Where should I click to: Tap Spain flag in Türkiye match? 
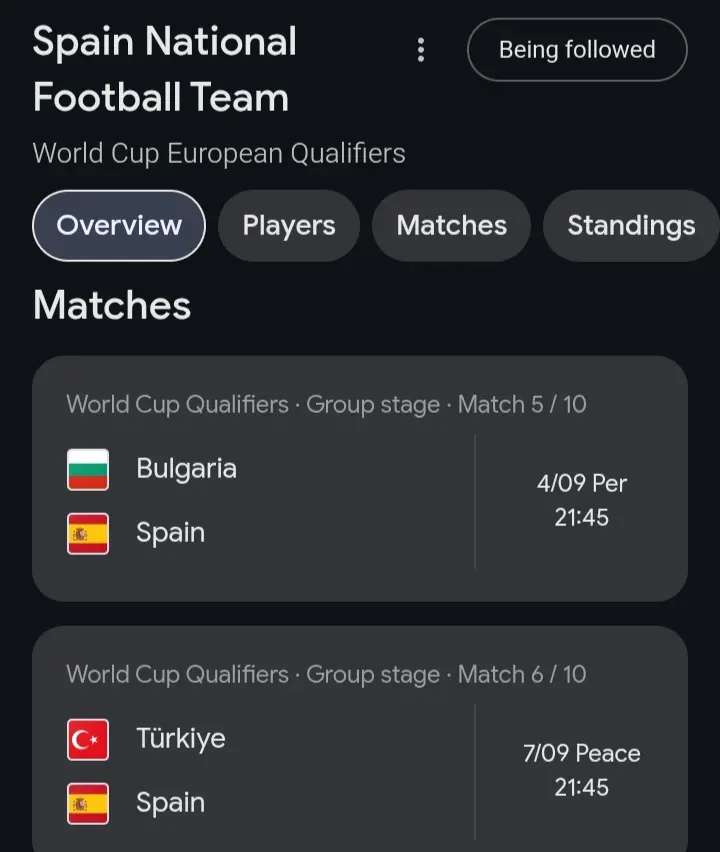(x=88, y=804)
